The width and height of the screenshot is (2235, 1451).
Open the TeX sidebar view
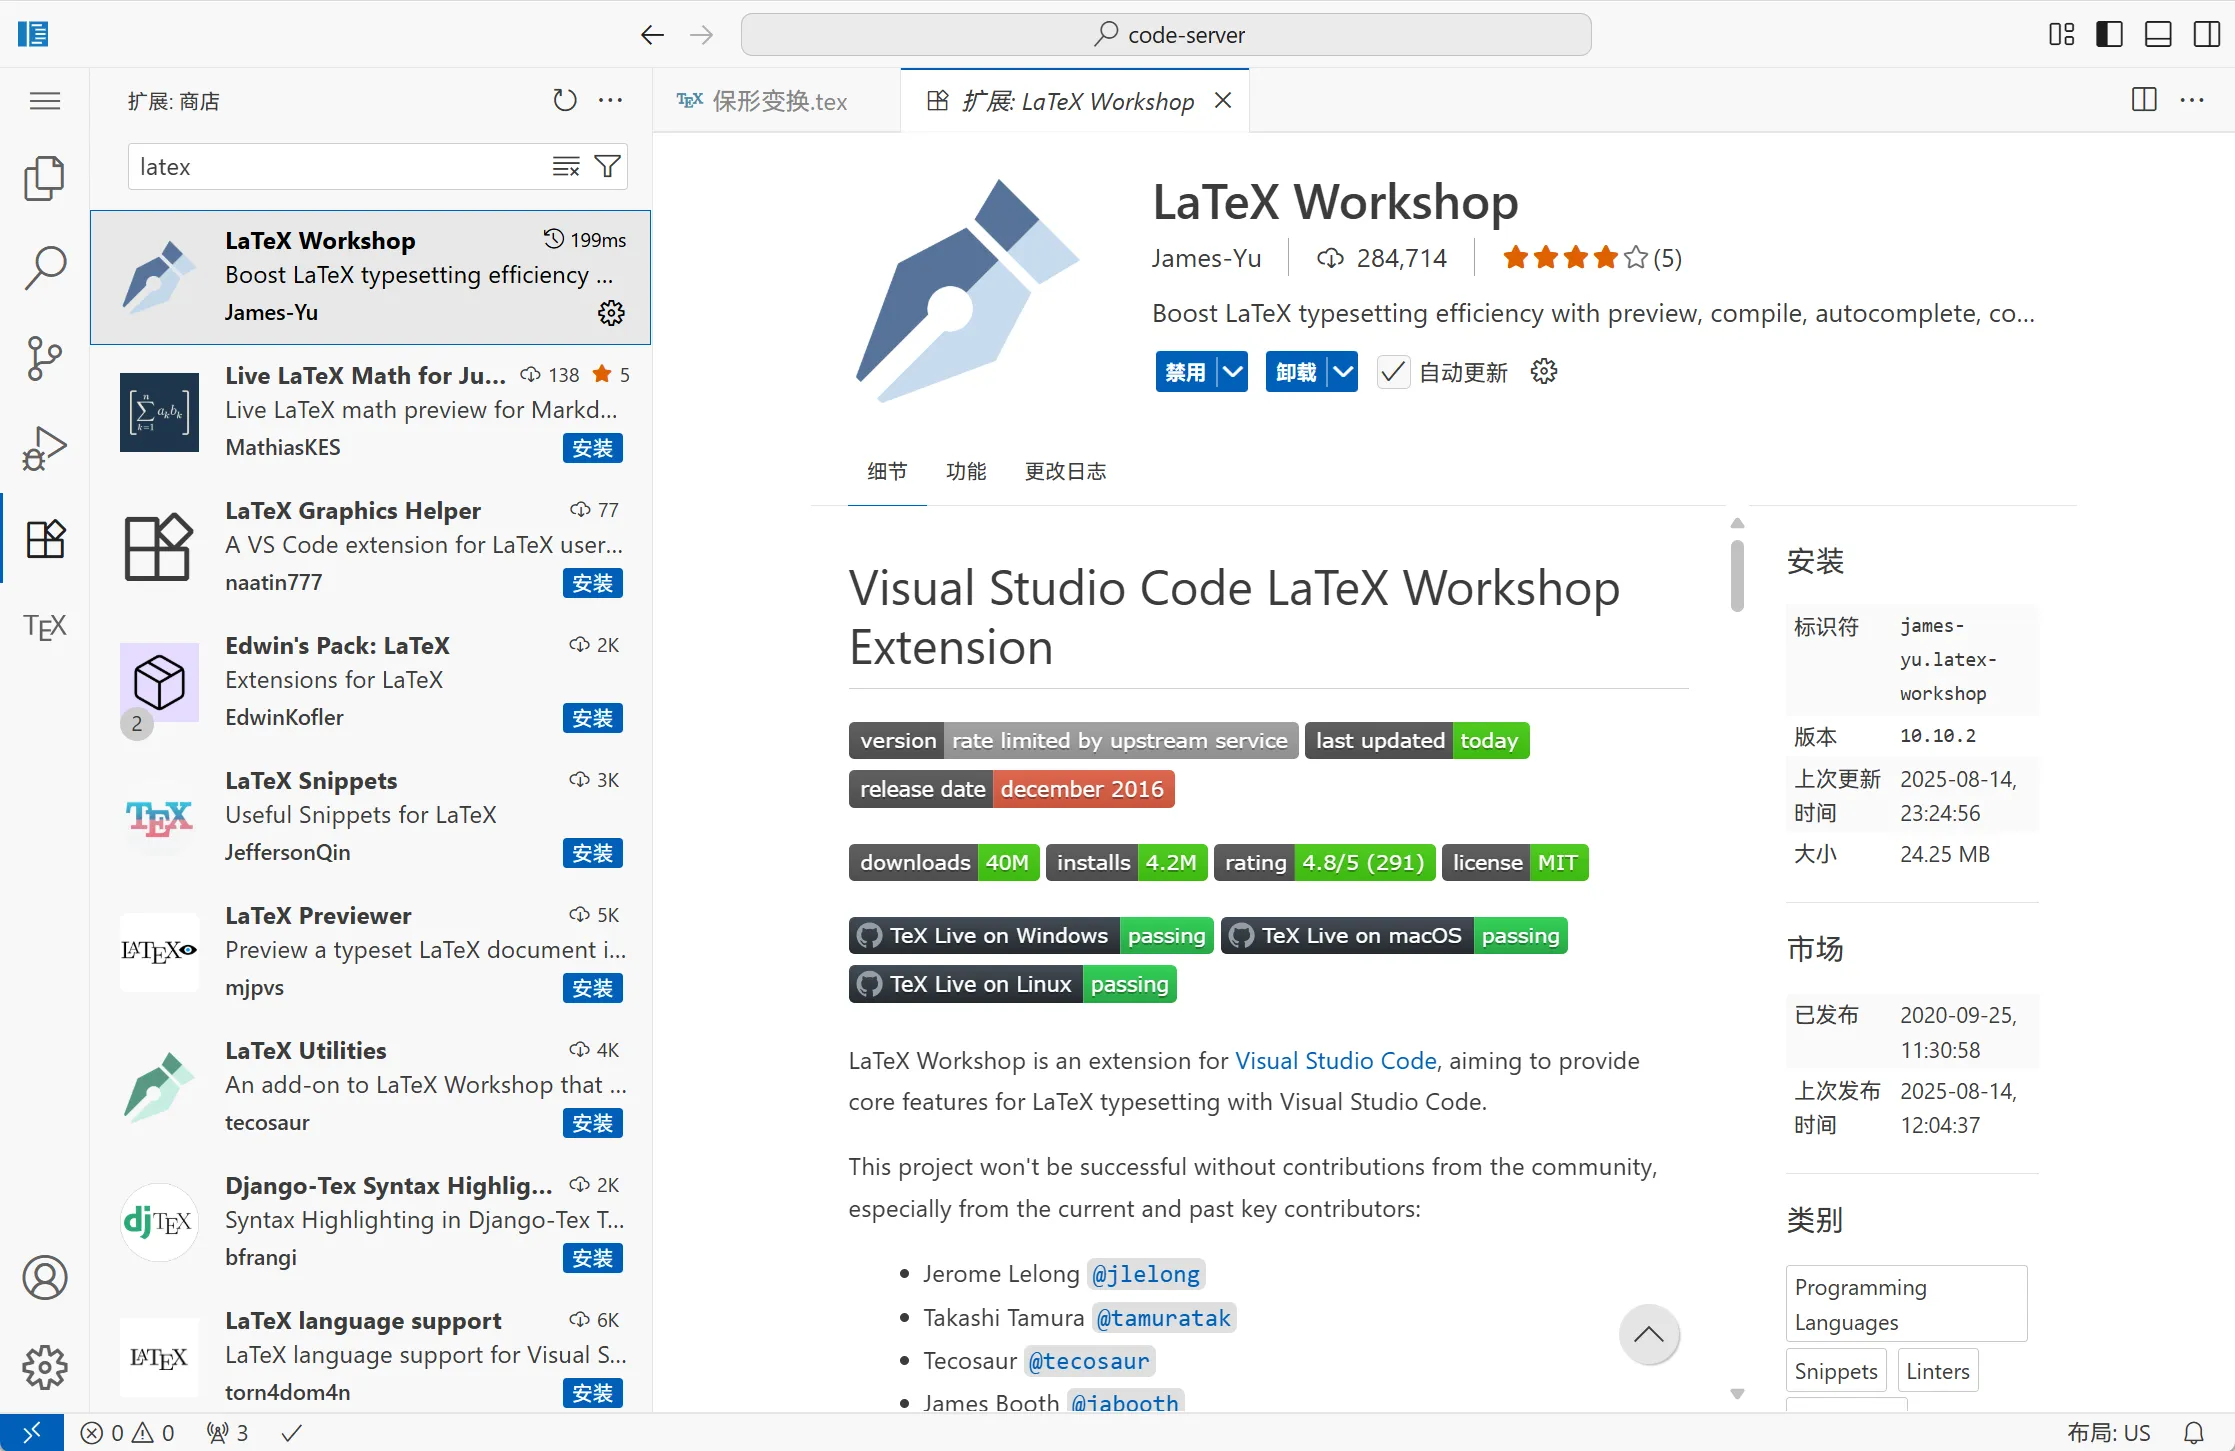click(x=44, y=627)
